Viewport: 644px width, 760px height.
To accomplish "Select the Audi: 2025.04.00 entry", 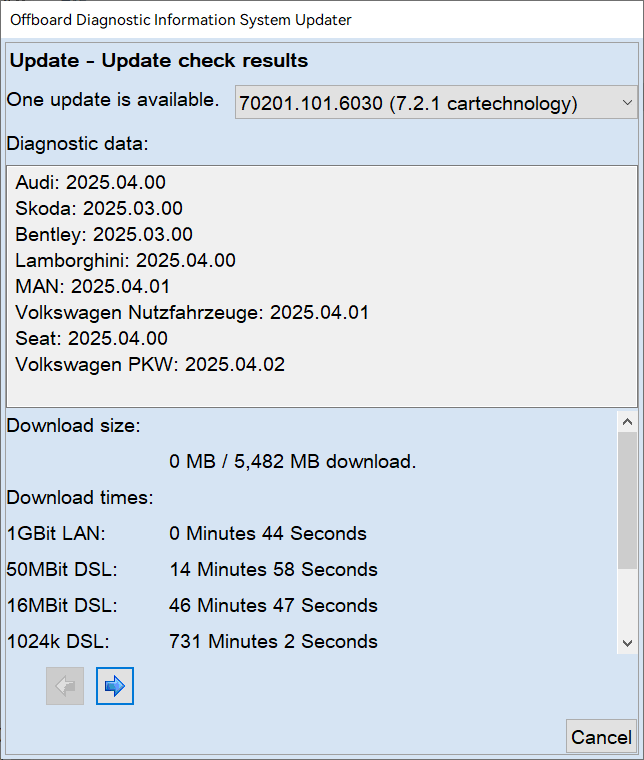I will [x=91, y=183].
